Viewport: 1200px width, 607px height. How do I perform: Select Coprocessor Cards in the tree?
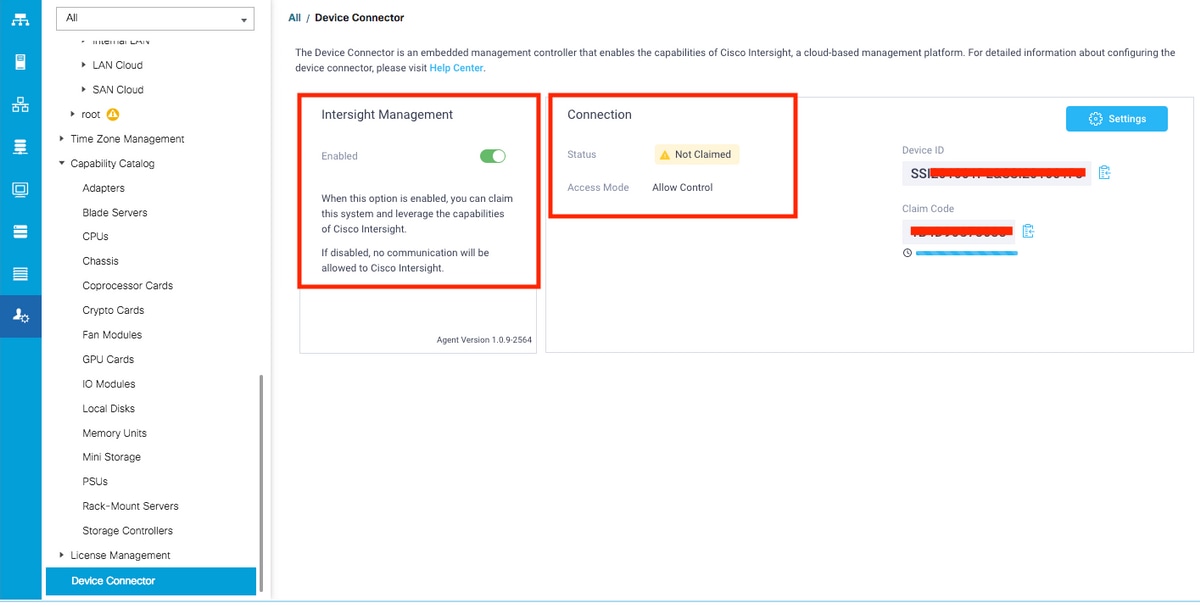[128, 286]
